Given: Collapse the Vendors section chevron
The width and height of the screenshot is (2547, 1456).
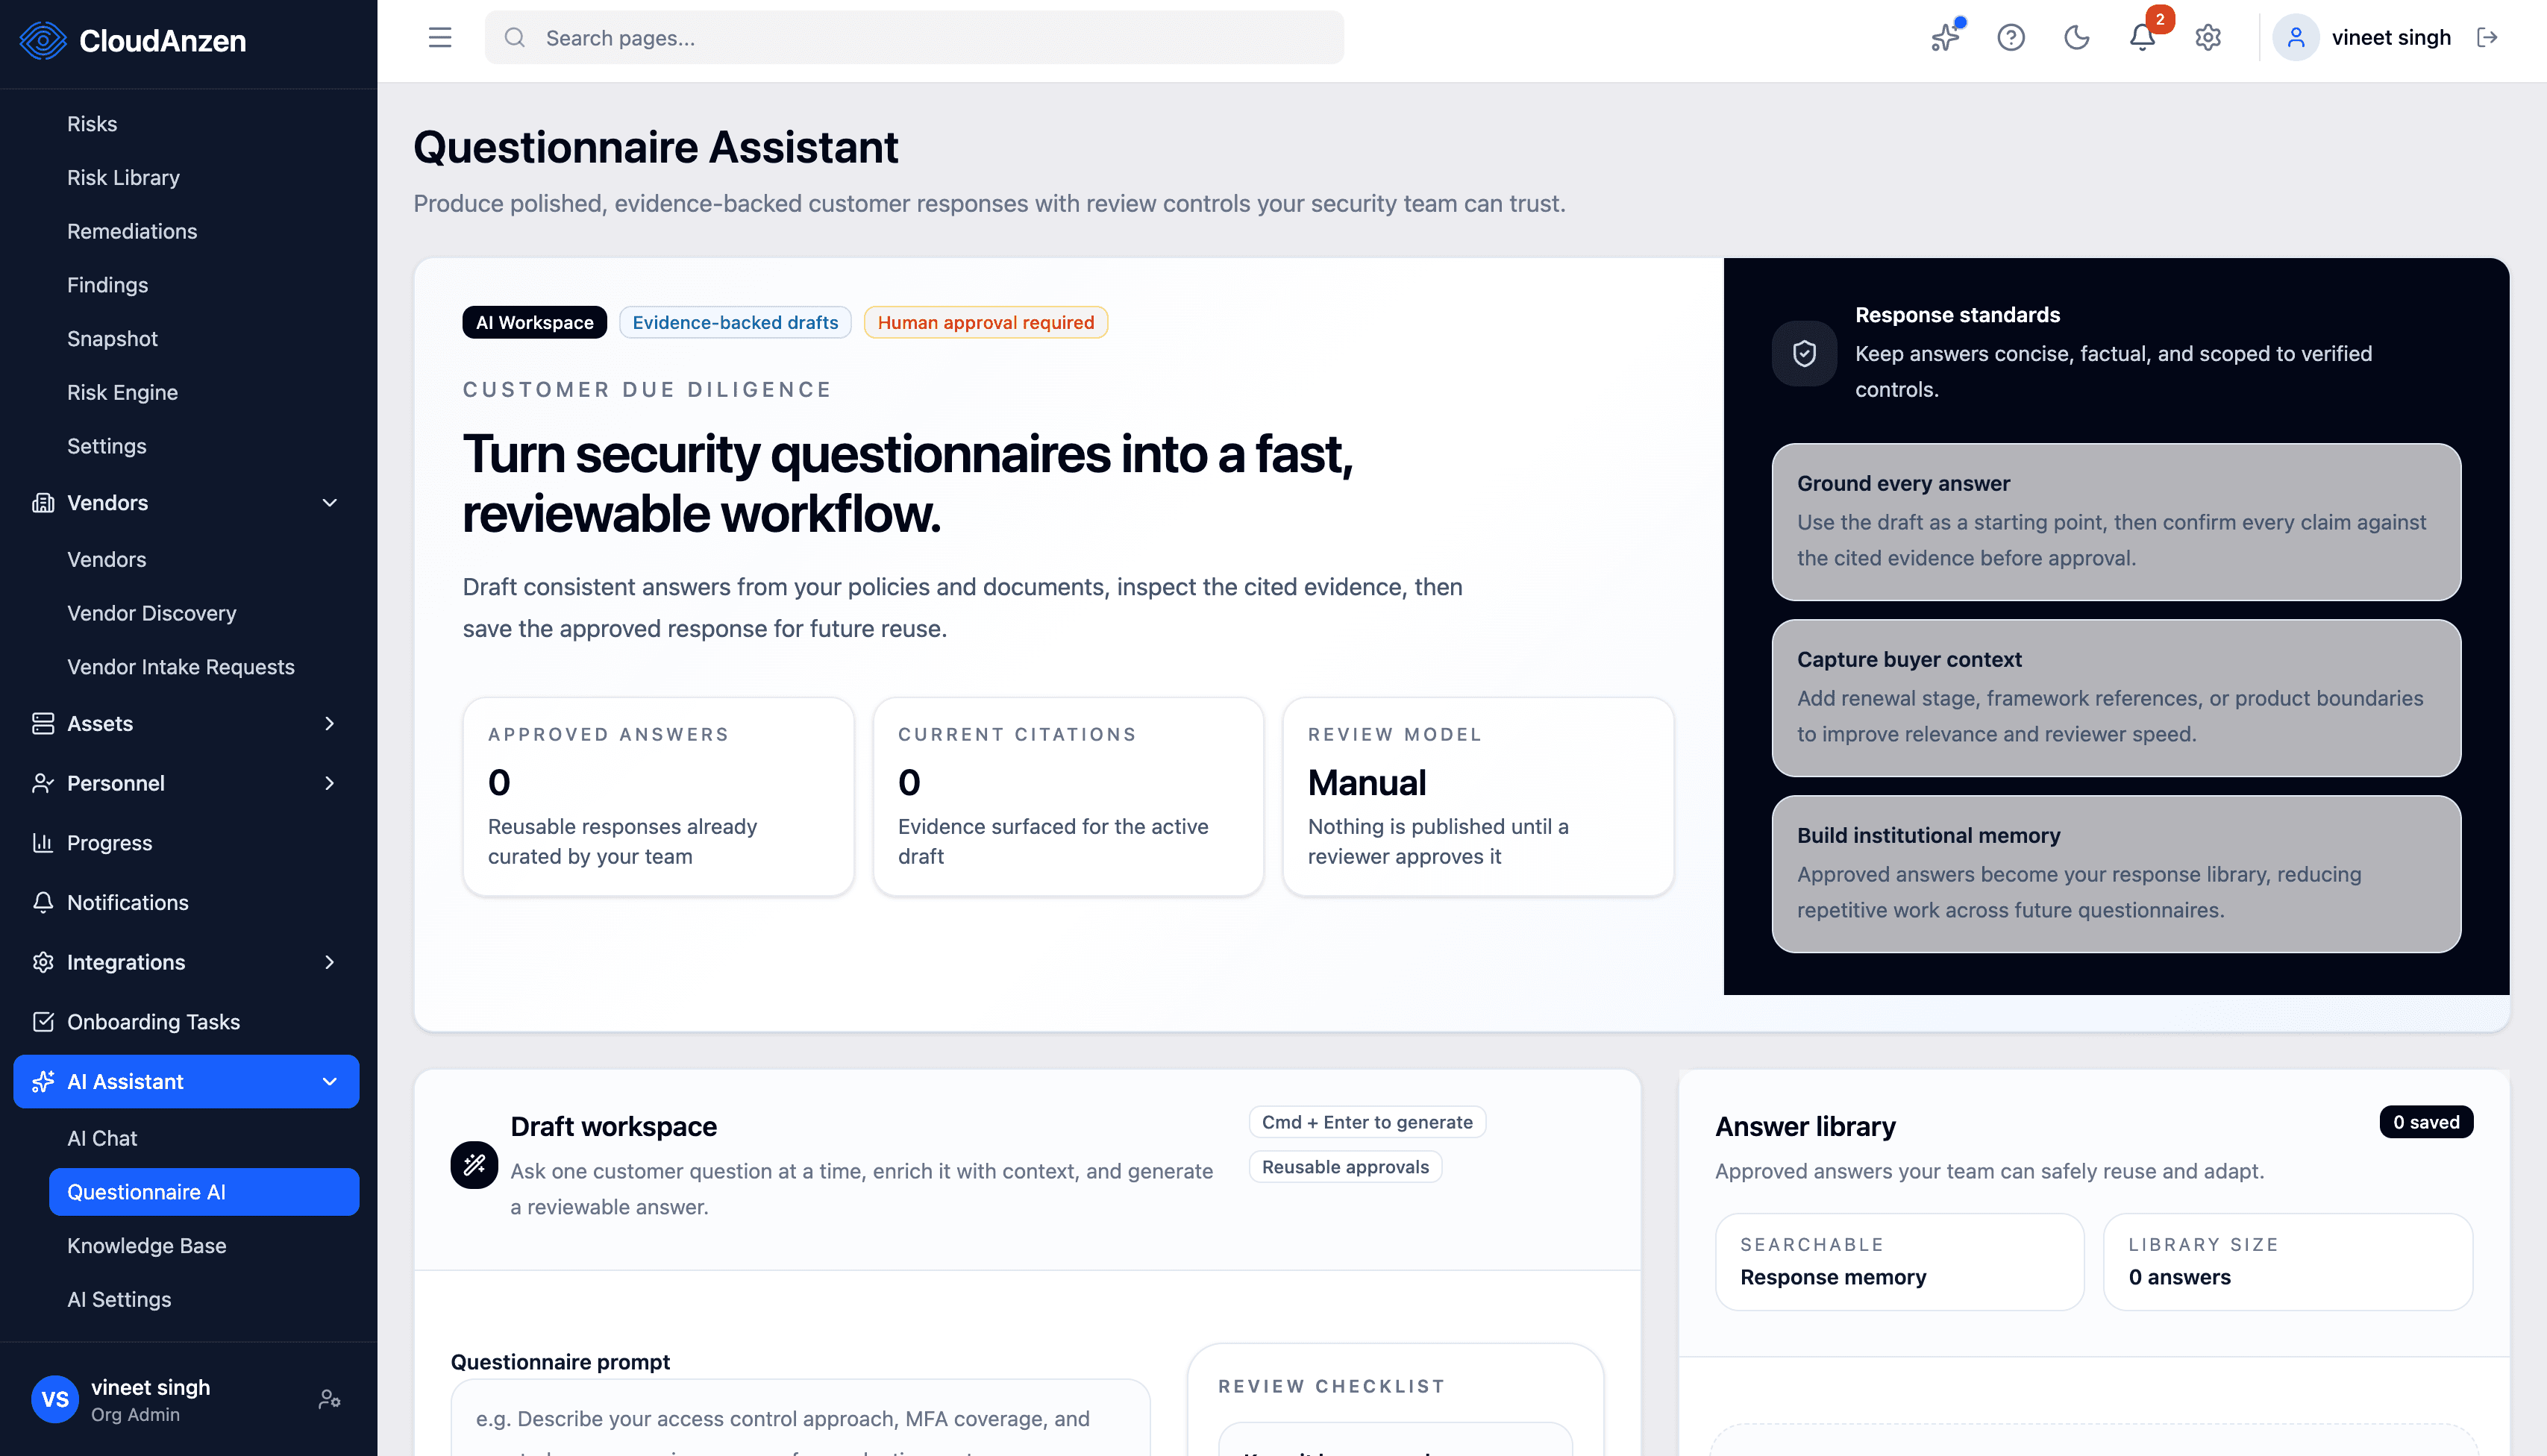Looking at the screenshot, I should (330, 503).
